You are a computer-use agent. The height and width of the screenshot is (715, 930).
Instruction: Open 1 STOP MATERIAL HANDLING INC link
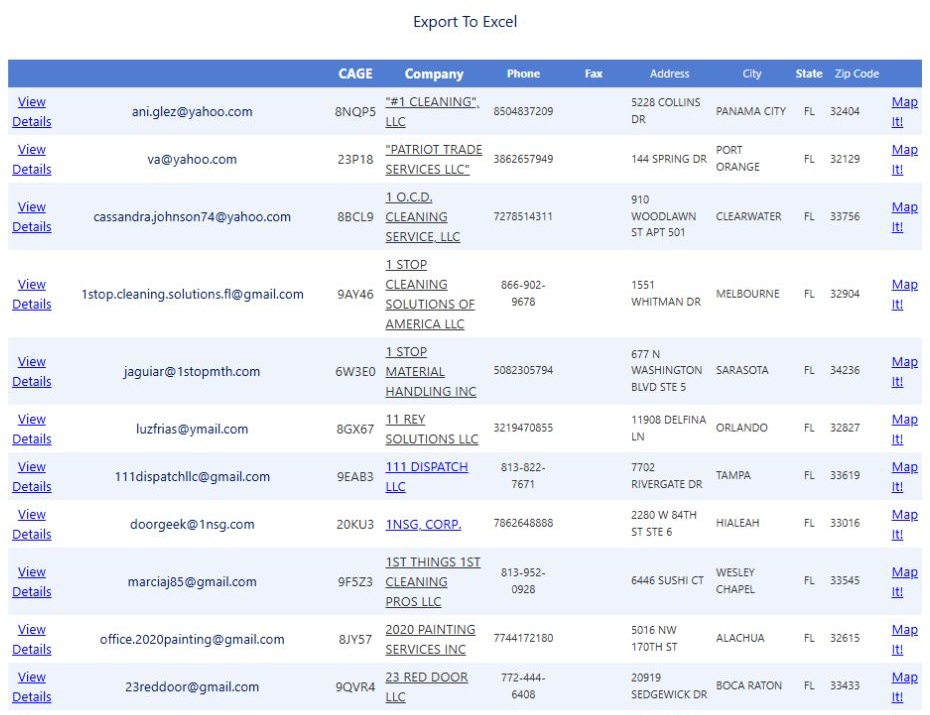point(431,372)
